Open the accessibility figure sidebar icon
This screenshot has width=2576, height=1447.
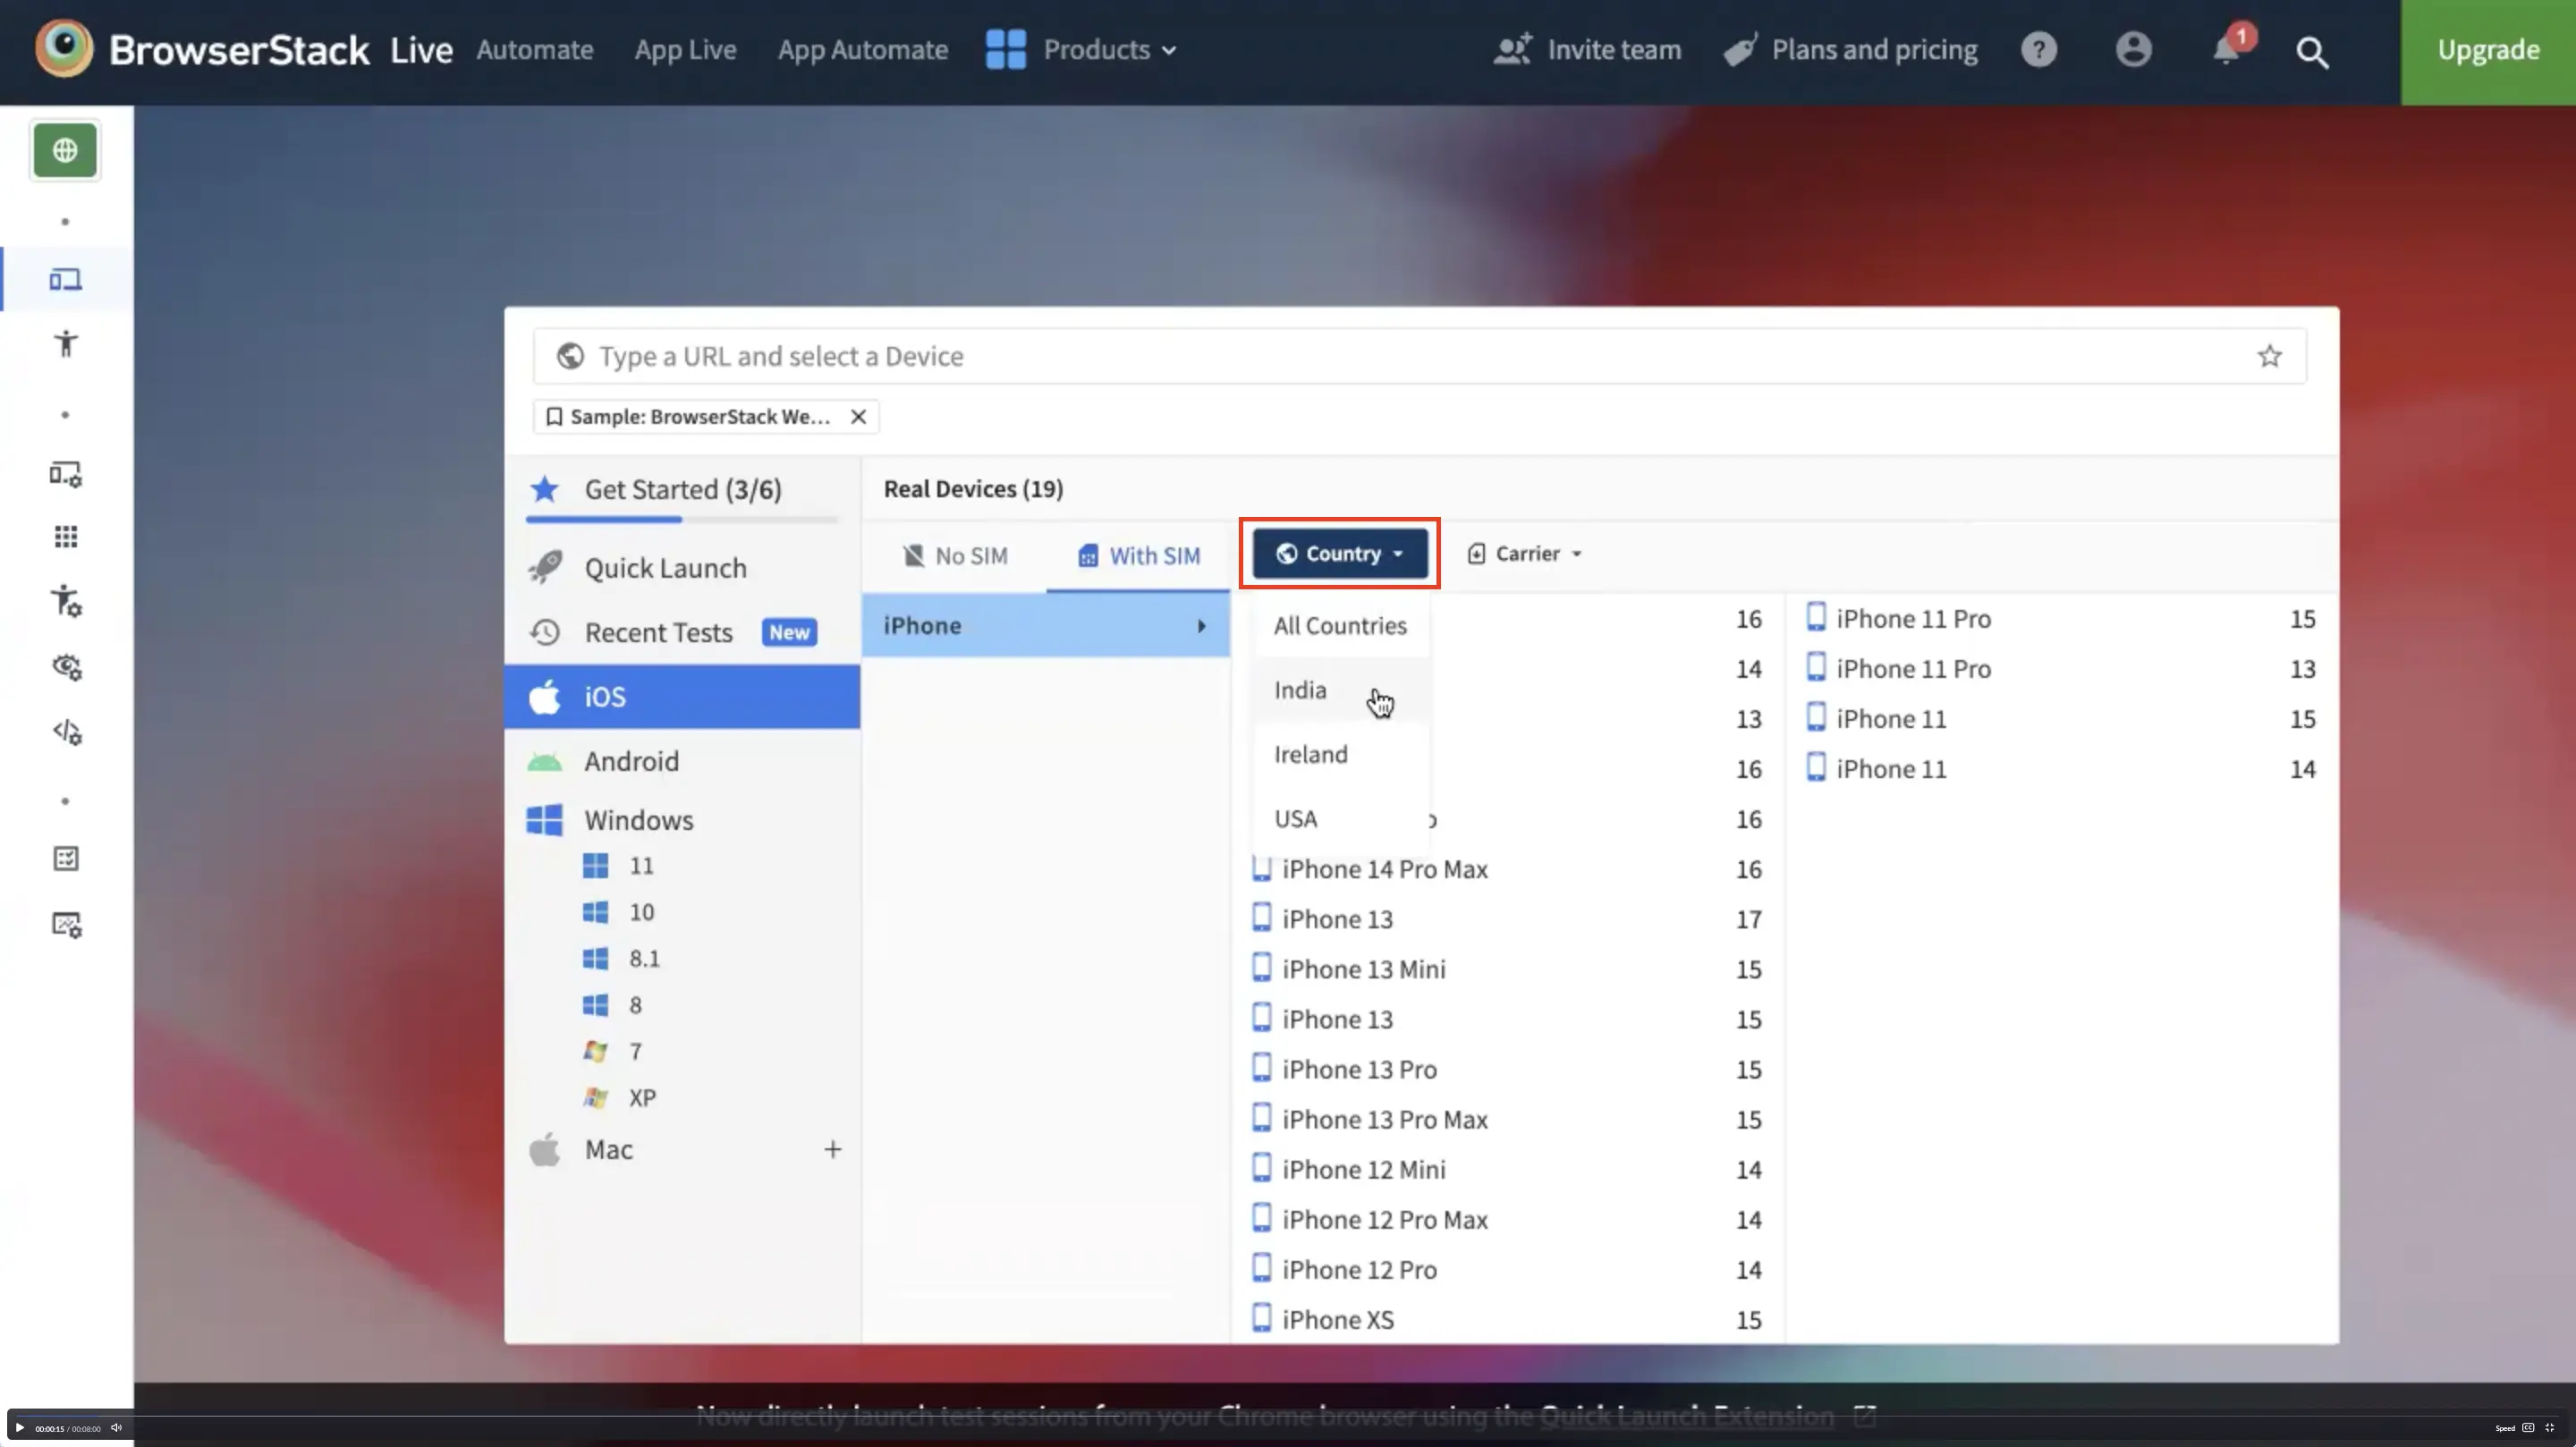pyautogui.click(x=66, y=344)
